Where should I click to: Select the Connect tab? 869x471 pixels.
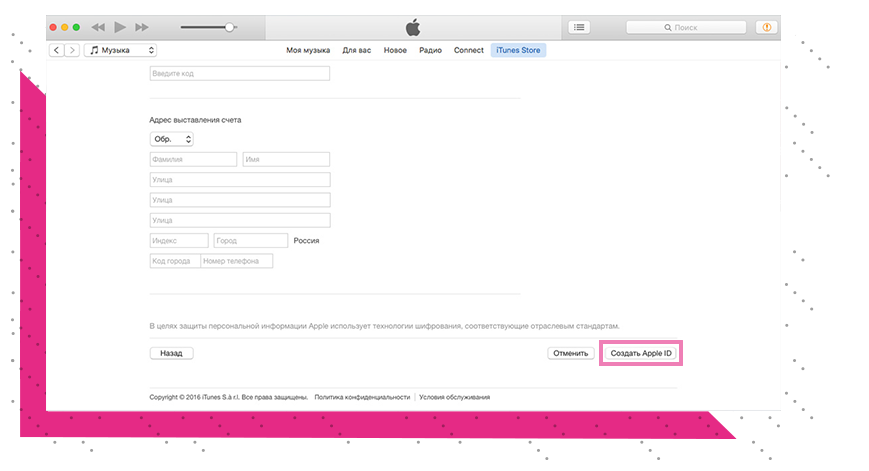click(x=468, y=50)
